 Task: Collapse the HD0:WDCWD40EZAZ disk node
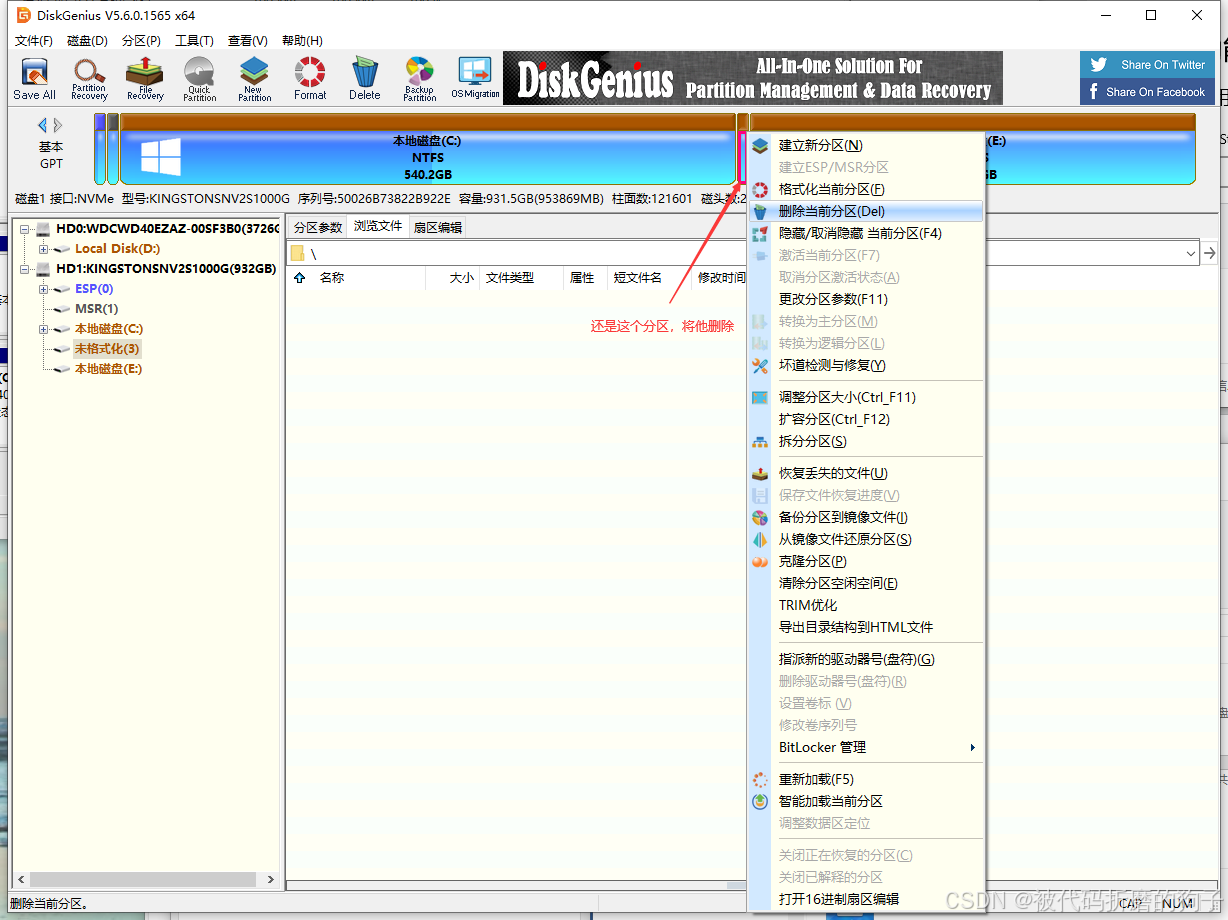tap(24, 229)
